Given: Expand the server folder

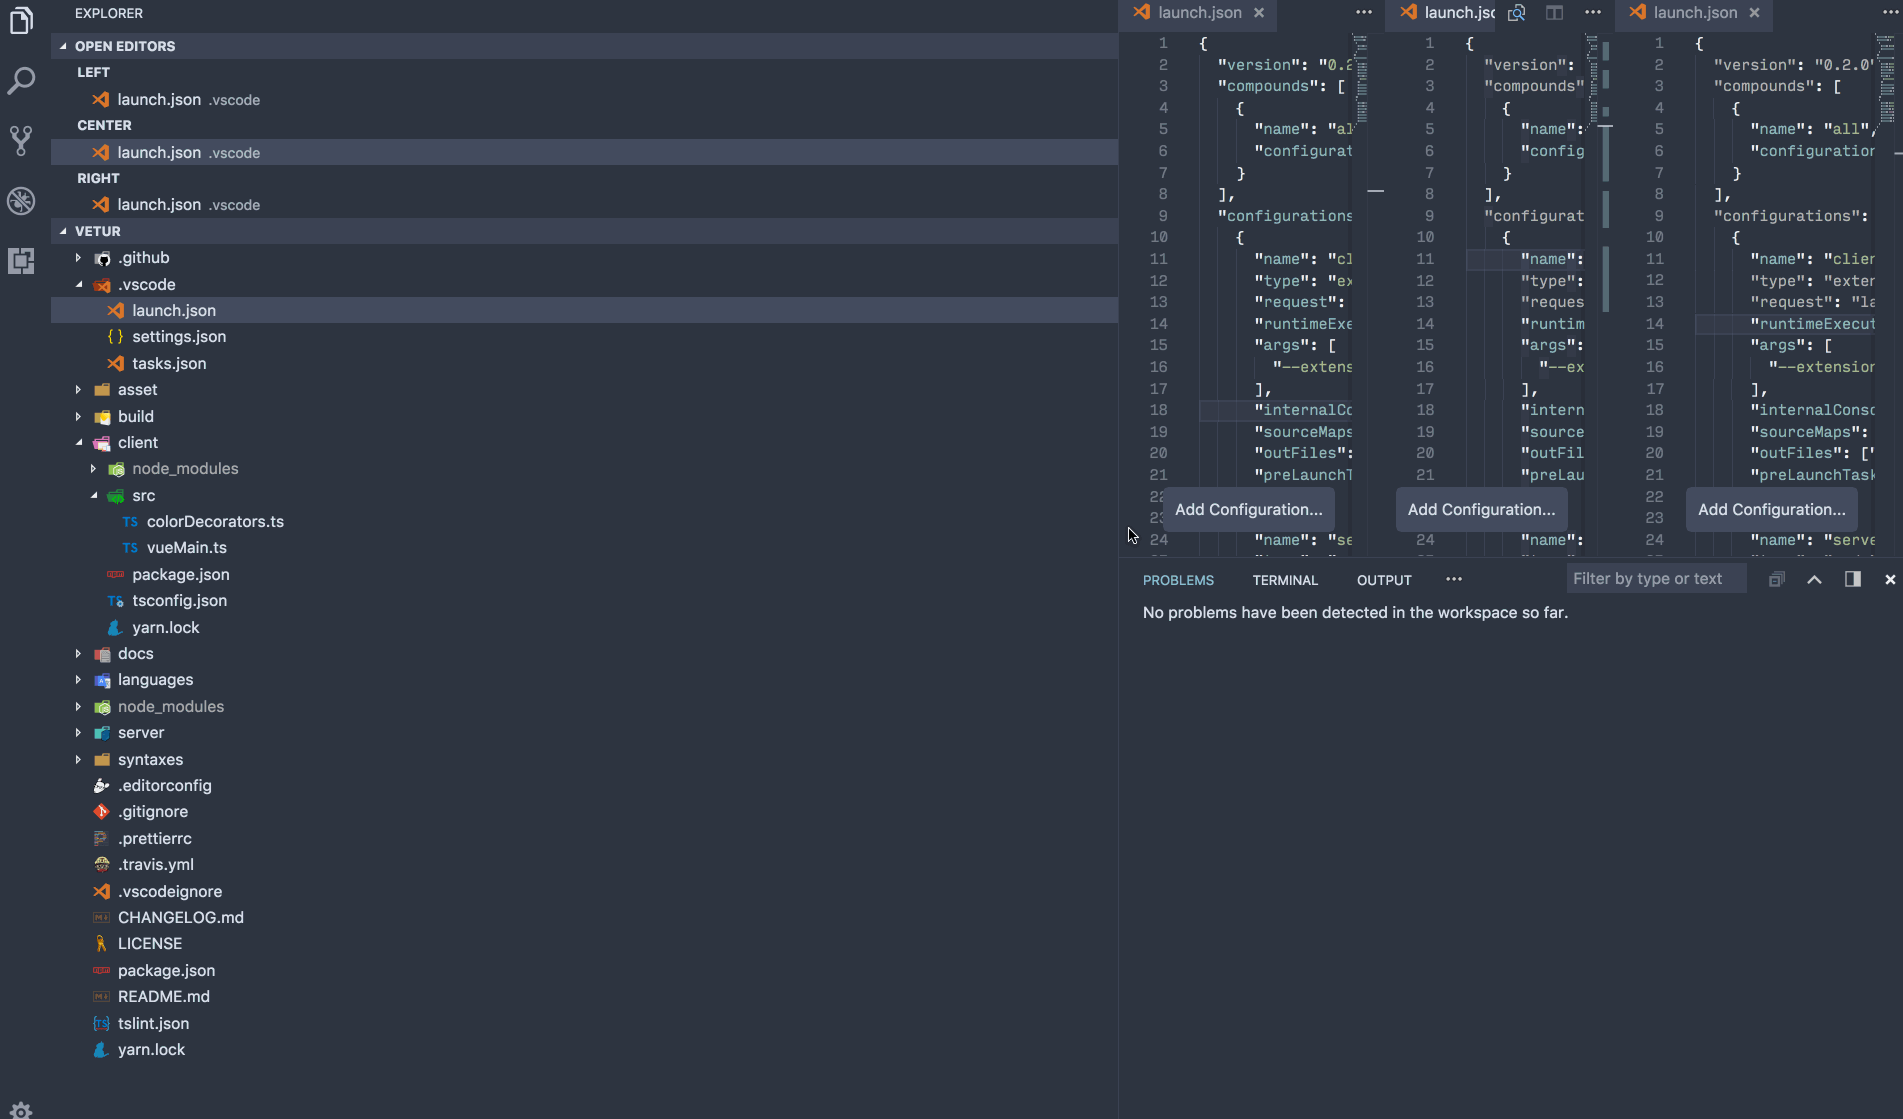Looking at the screenshot, I should pyautogui.click(x=78, y=733).
